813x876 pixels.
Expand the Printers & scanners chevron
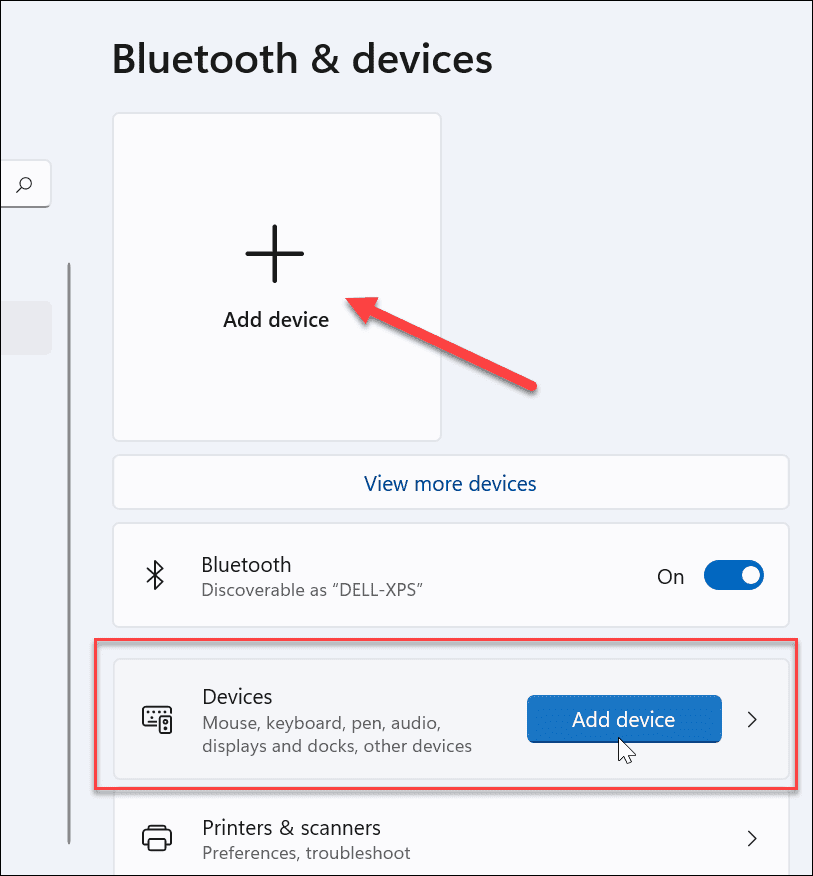point(753,838)
